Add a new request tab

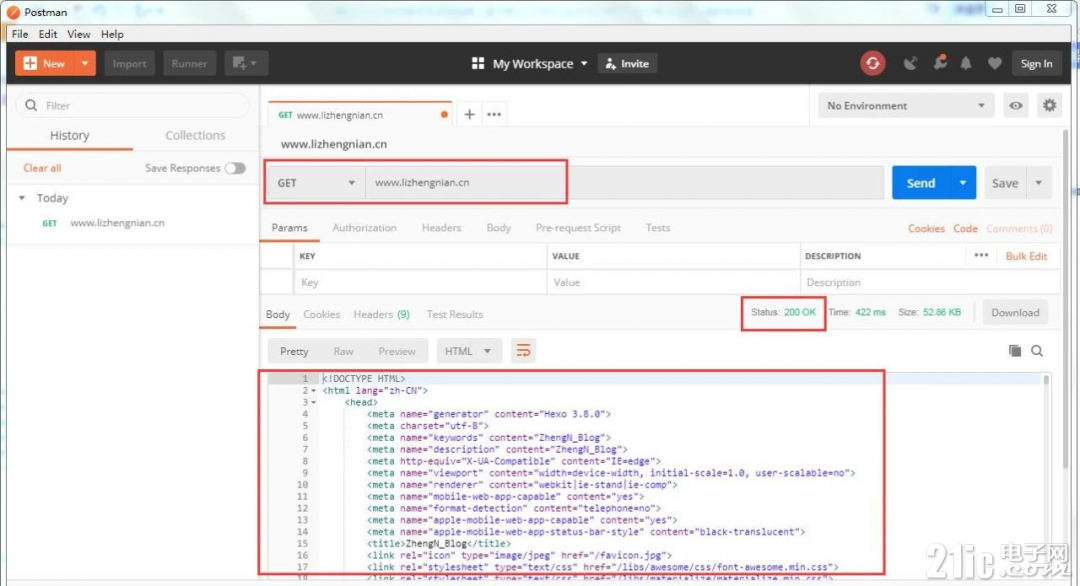click(469, 114)
